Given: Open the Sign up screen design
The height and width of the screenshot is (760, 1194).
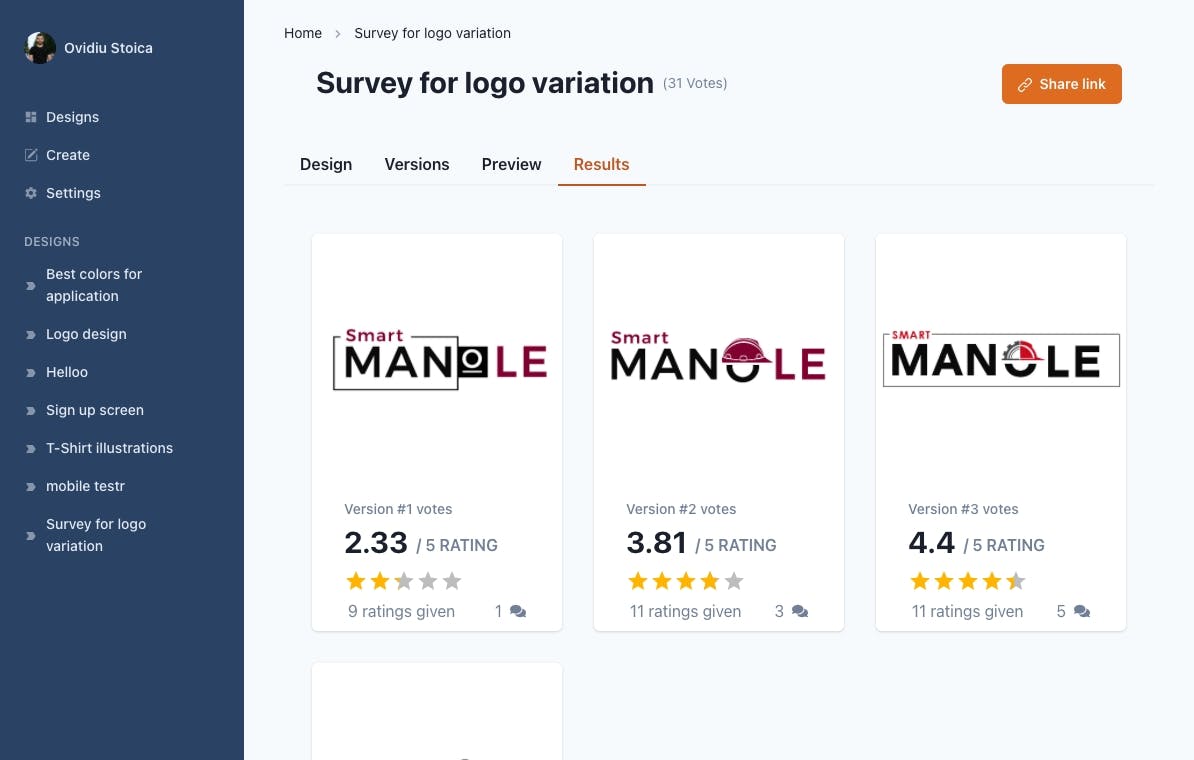Looking at the screenshot, I should [x=94, y=410].
